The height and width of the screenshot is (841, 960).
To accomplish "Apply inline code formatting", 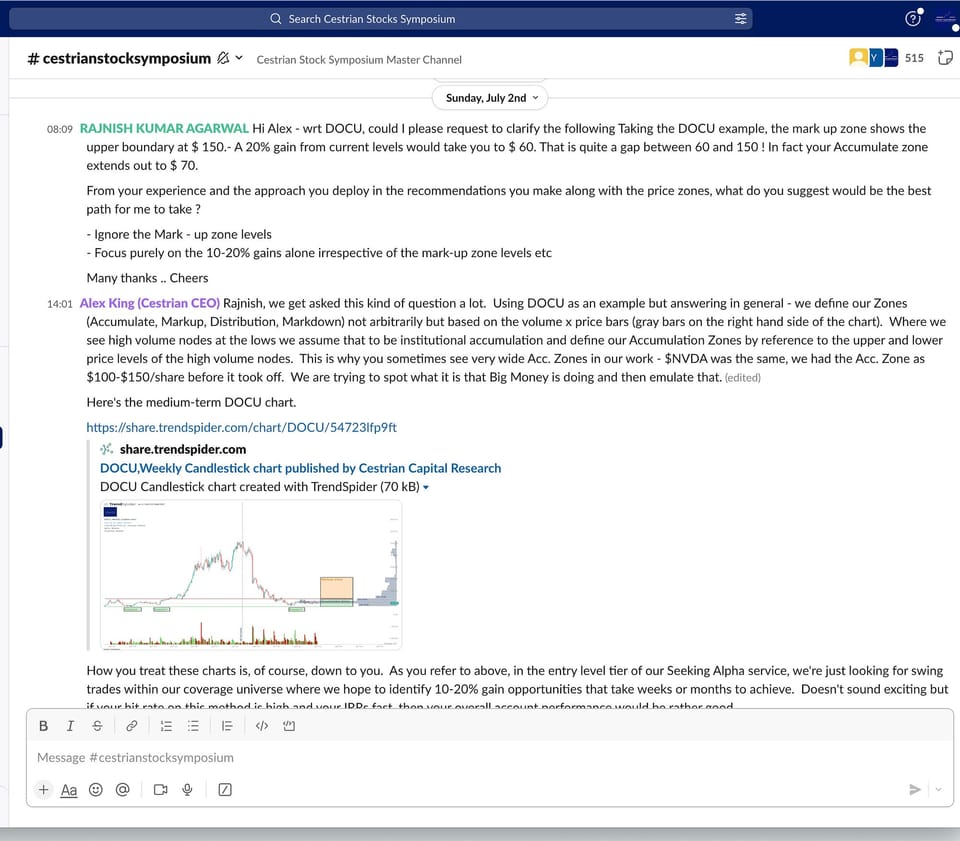I will pos(262,726).
